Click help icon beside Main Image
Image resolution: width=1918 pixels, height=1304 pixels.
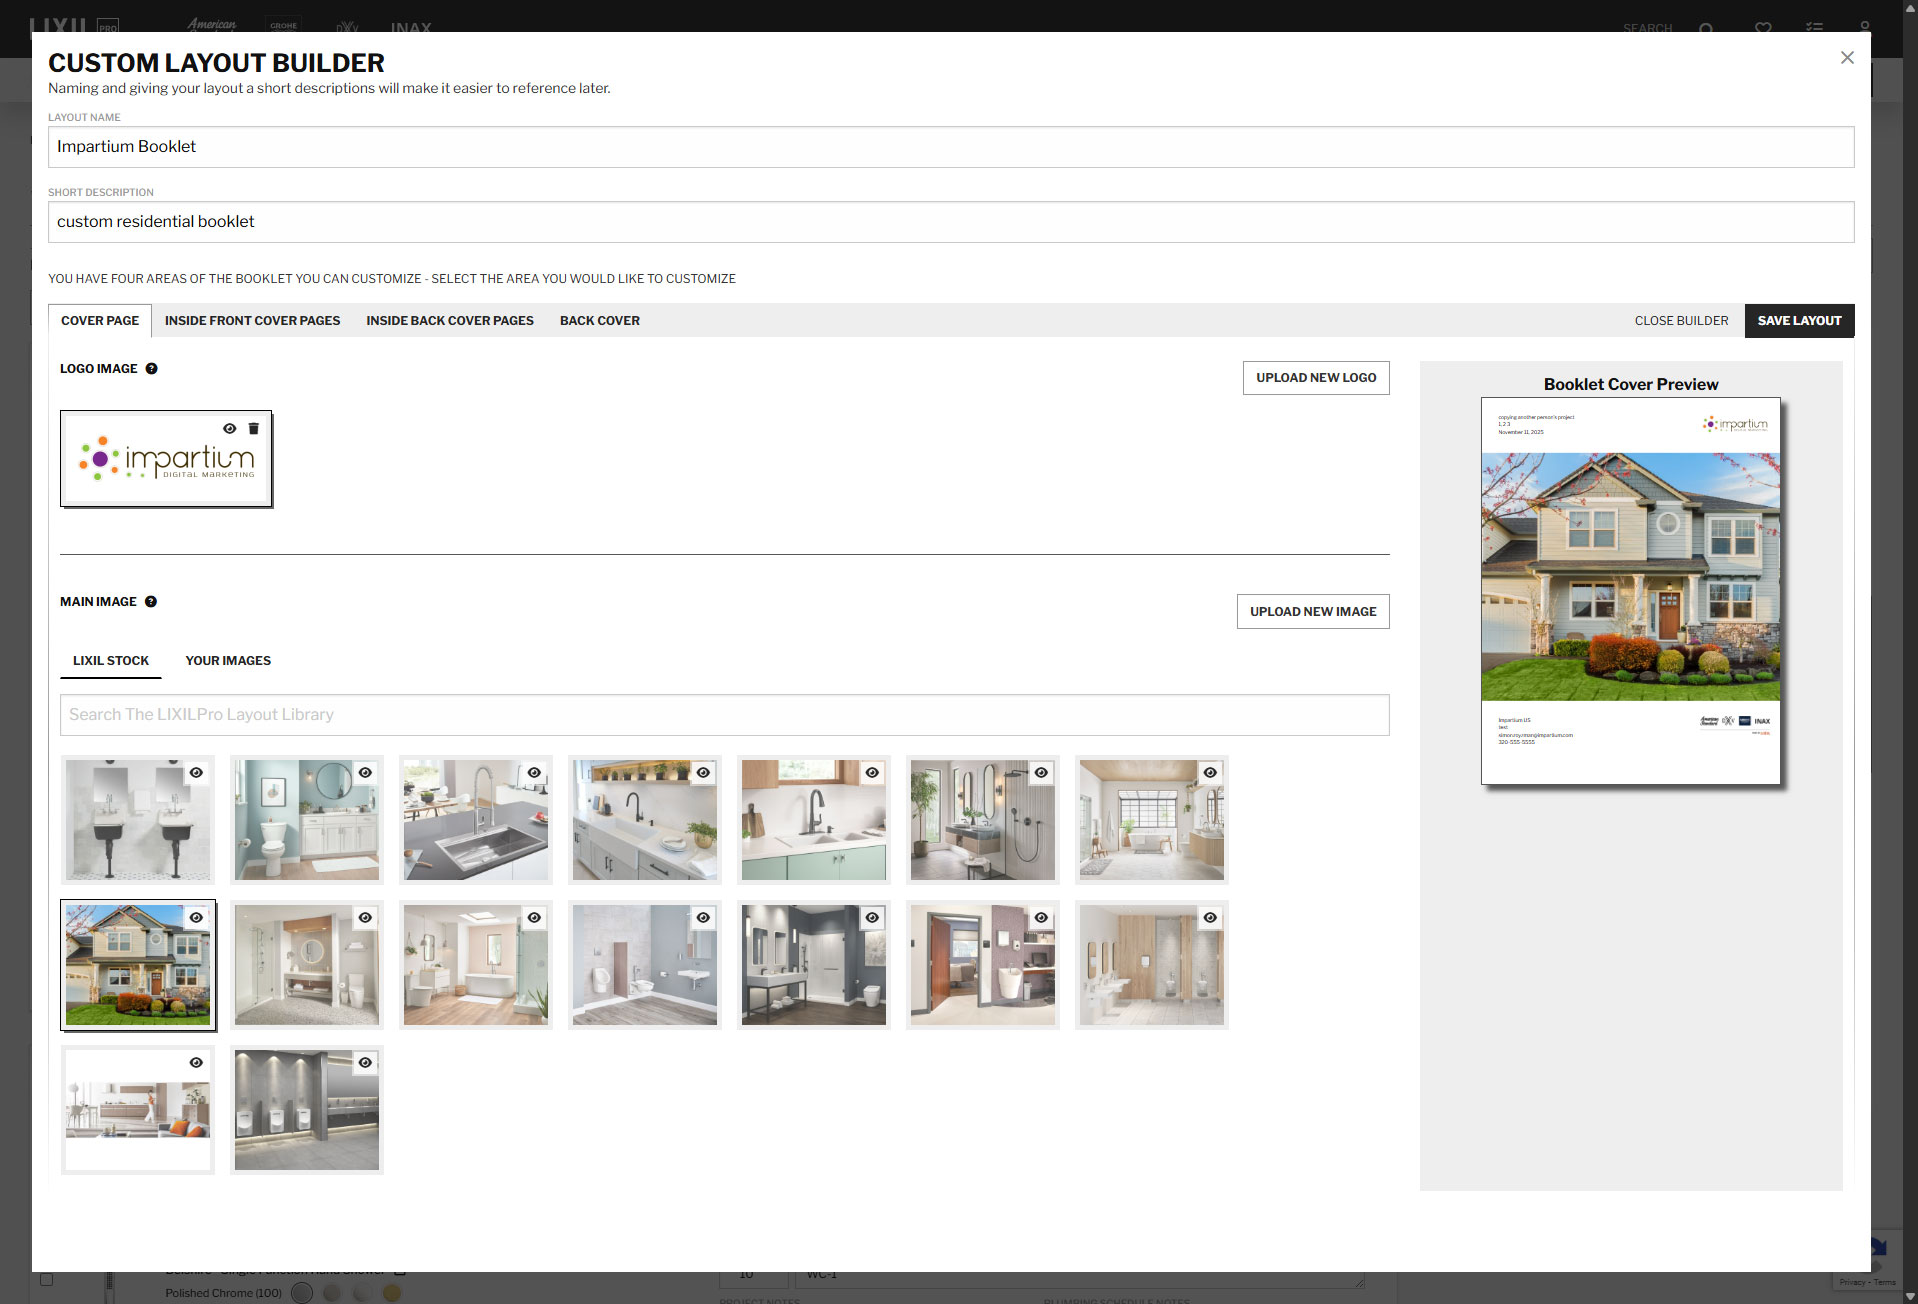coord(151,602)
